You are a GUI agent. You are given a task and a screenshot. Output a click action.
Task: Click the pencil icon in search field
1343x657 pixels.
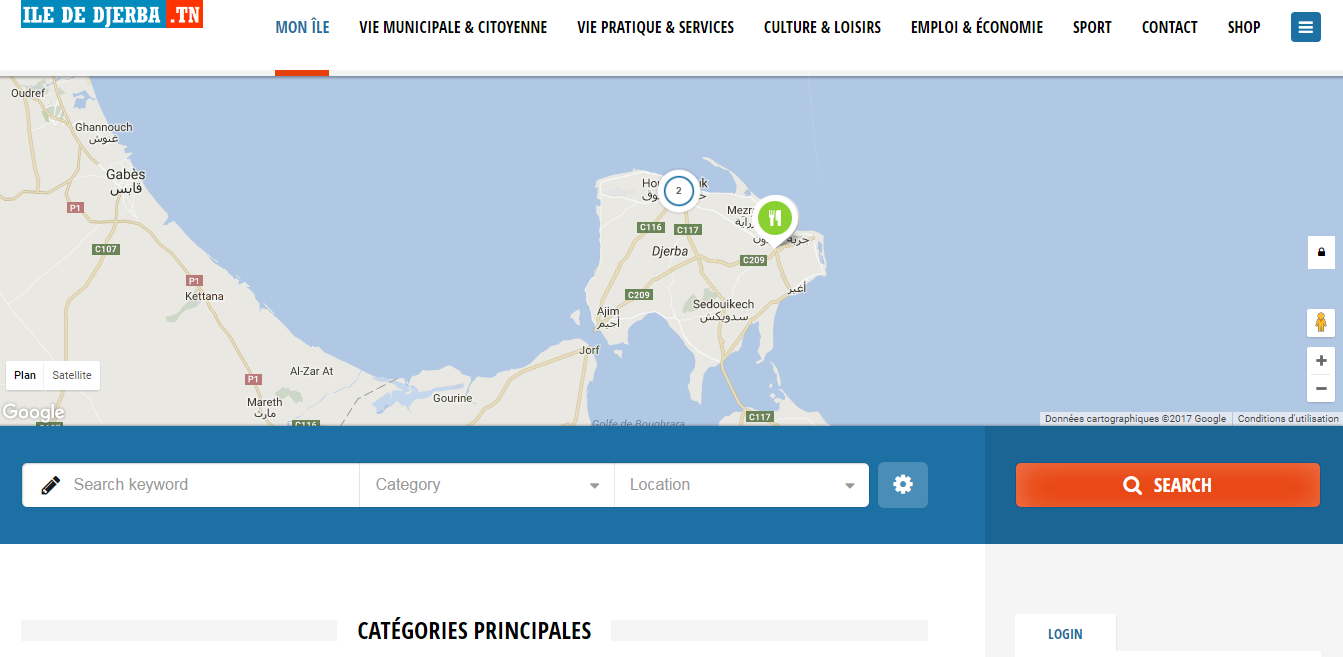50,485
